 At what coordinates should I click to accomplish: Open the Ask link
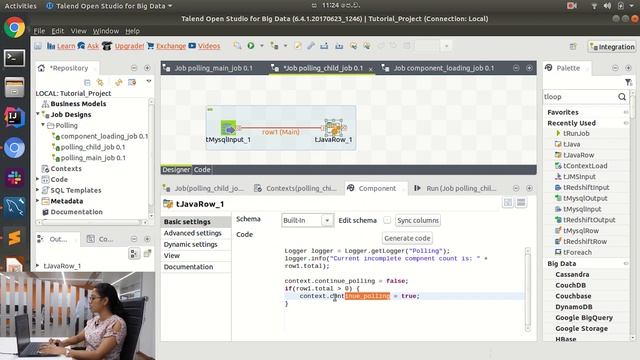pos(93,46)
